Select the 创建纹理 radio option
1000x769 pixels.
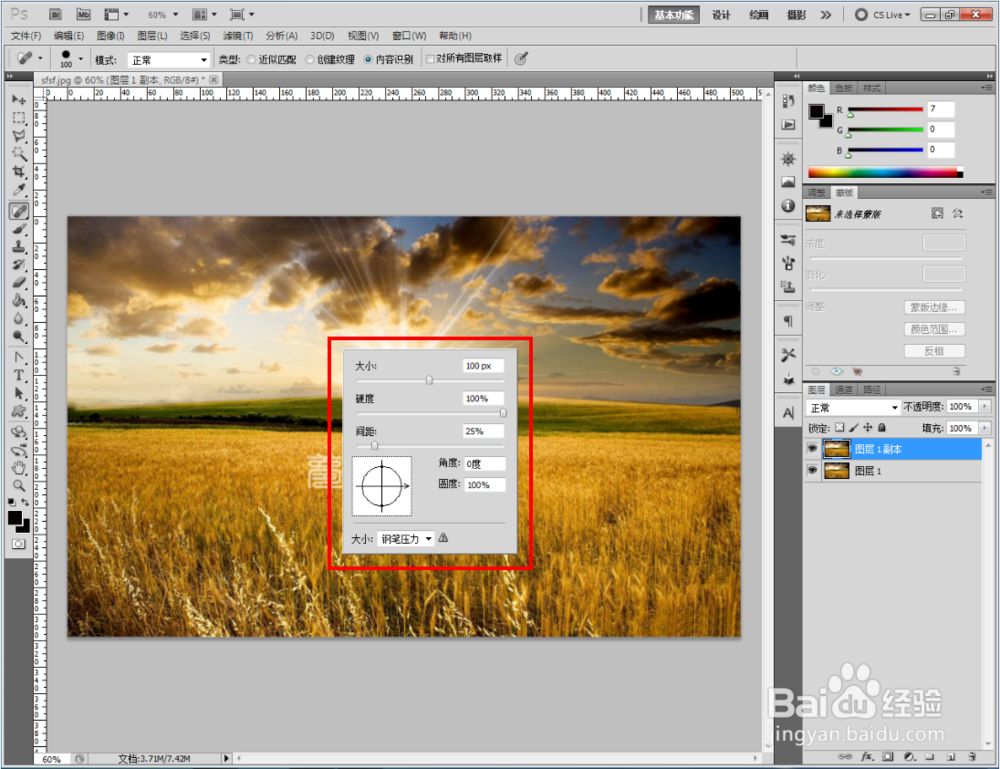point(310,59)
